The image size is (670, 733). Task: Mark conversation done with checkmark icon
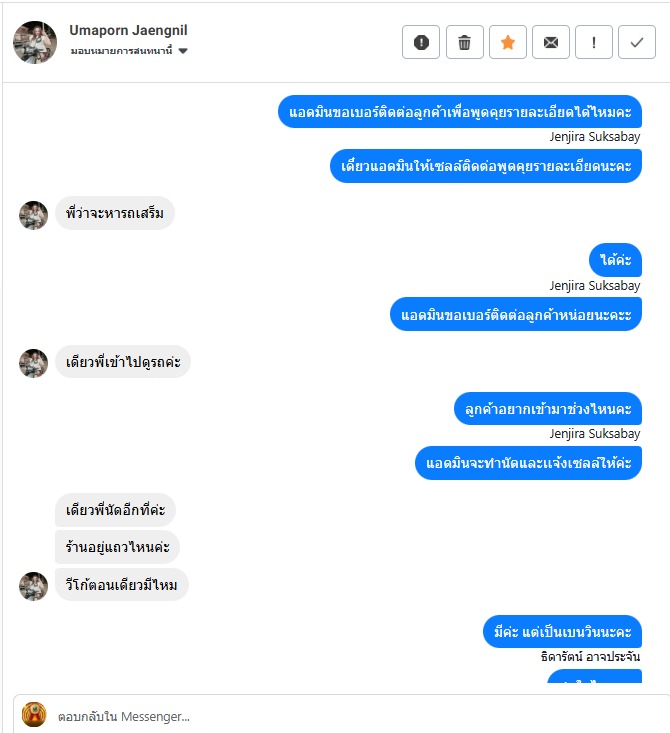pos(637,42)
